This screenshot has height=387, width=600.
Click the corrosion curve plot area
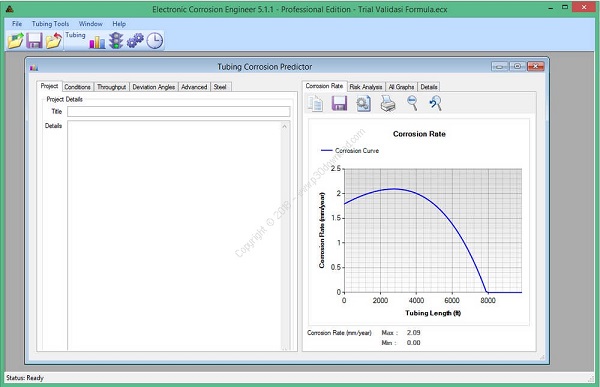coord(433,230)
